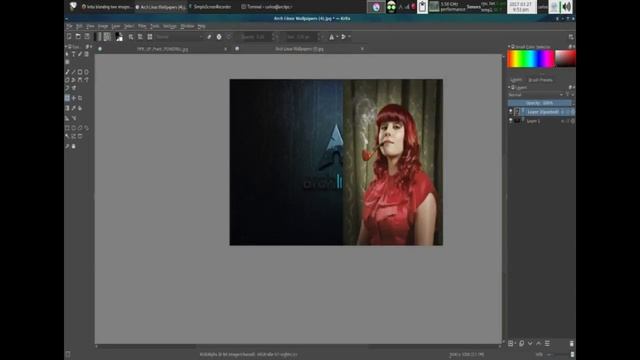Save the document using toolbar Save icon
This screenshot has width=640, height=360.
click(x=87, y=37)
